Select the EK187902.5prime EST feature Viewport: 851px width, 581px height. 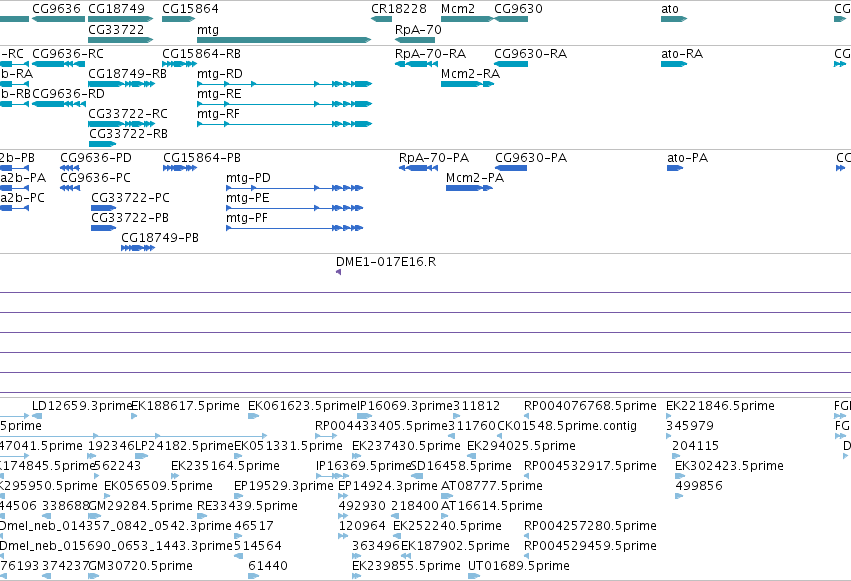405,557
